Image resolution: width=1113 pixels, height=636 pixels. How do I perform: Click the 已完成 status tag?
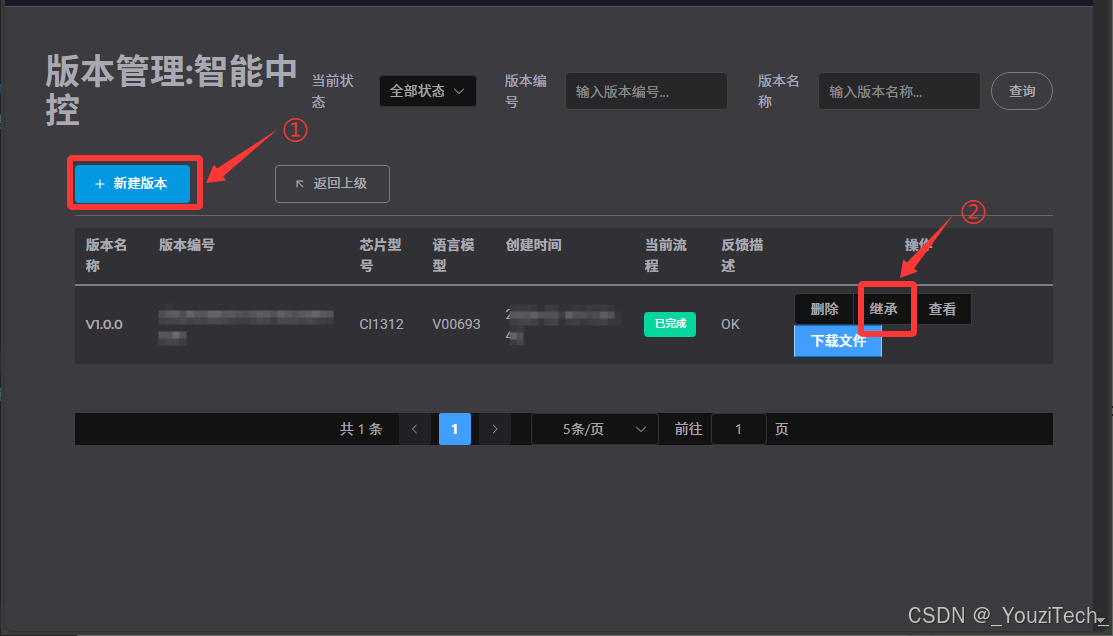[x=670, y=324]
